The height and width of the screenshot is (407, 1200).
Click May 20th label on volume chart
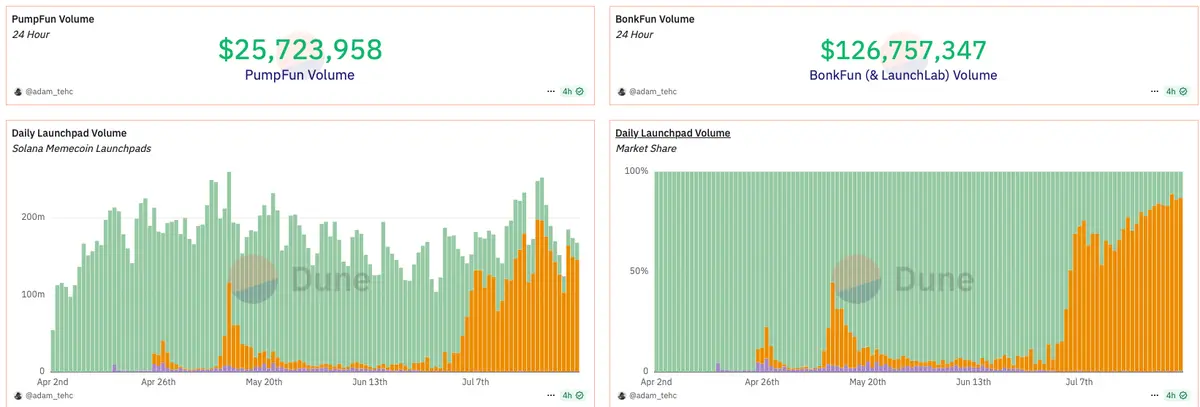264,381
